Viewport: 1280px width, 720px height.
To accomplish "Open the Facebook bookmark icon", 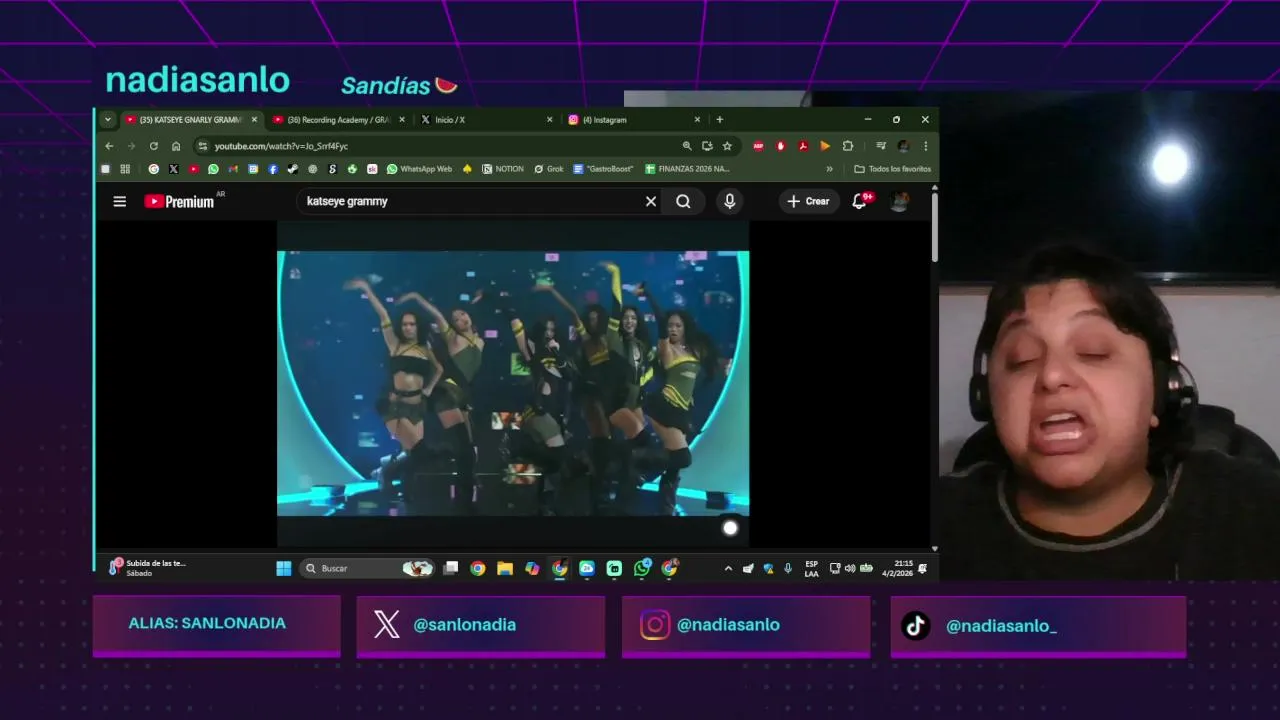I will (x=273, y=169).
